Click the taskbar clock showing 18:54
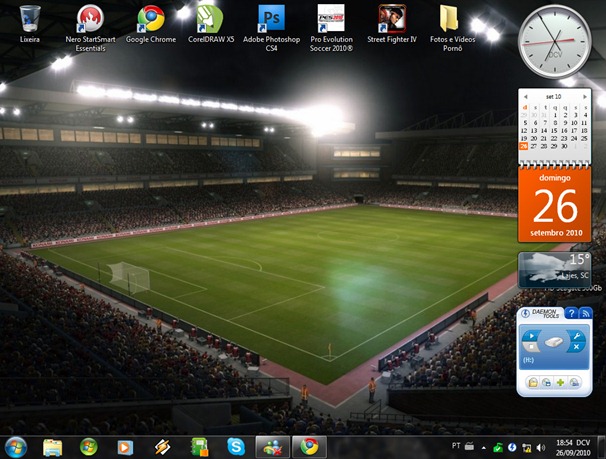Screen dimensions: 606x459 click(x=573, y=447)
